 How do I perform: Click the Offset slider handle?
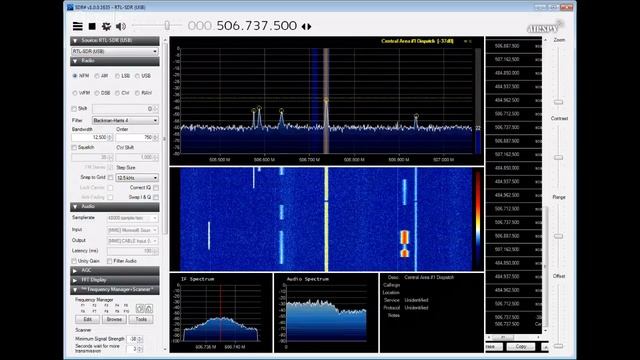click(x=558, y=346)
